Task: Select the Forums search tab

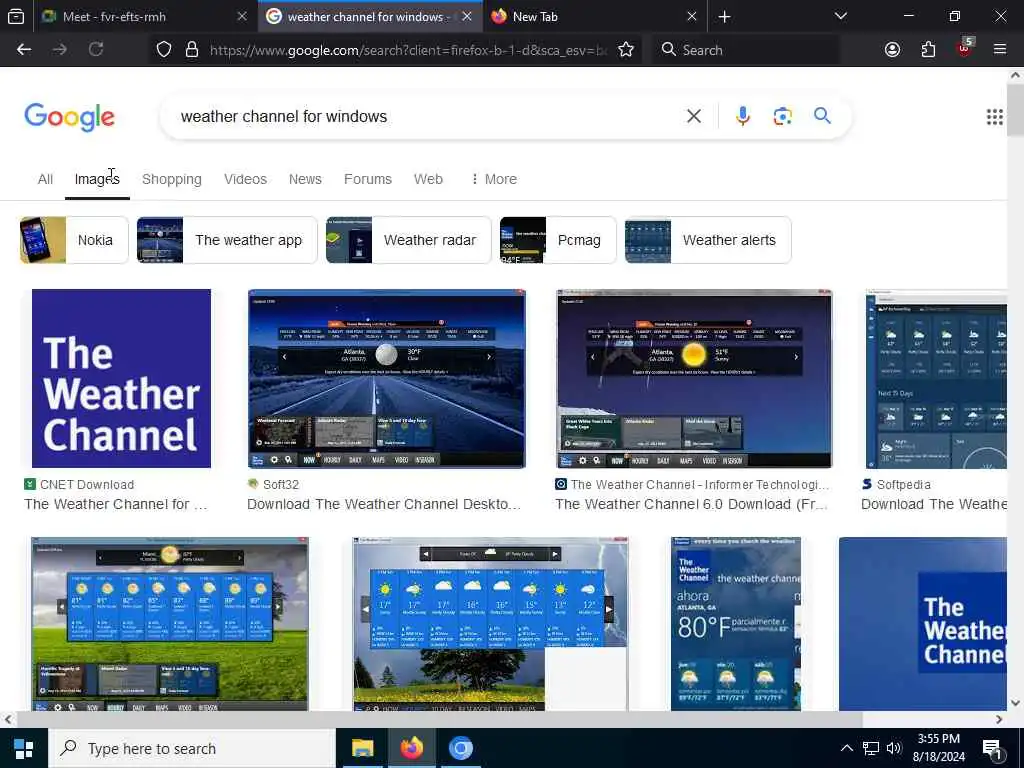Action: tap(368, 179)
